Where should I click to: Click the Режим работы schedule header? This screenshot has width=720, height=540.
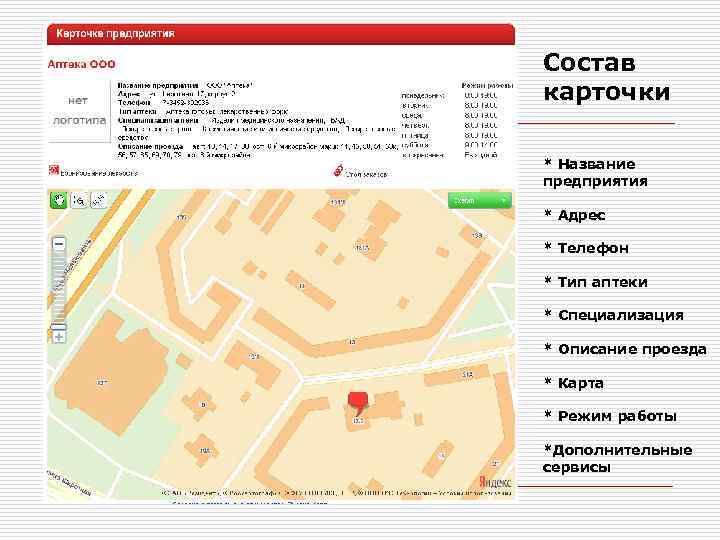click(487, 85)
